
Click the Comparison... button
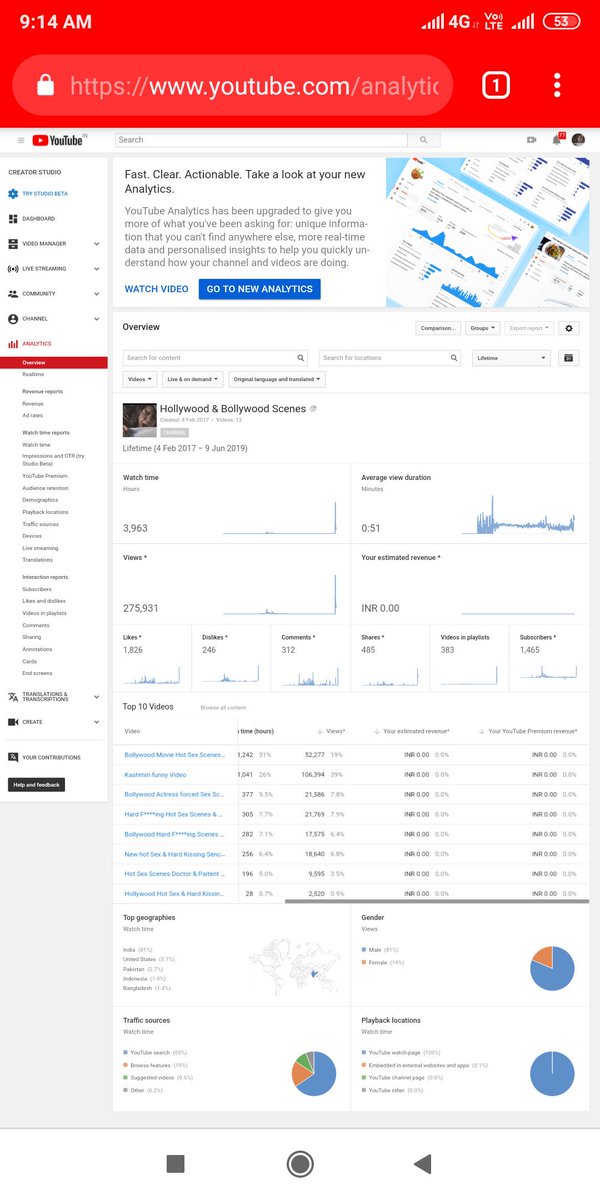coord(438,328)
